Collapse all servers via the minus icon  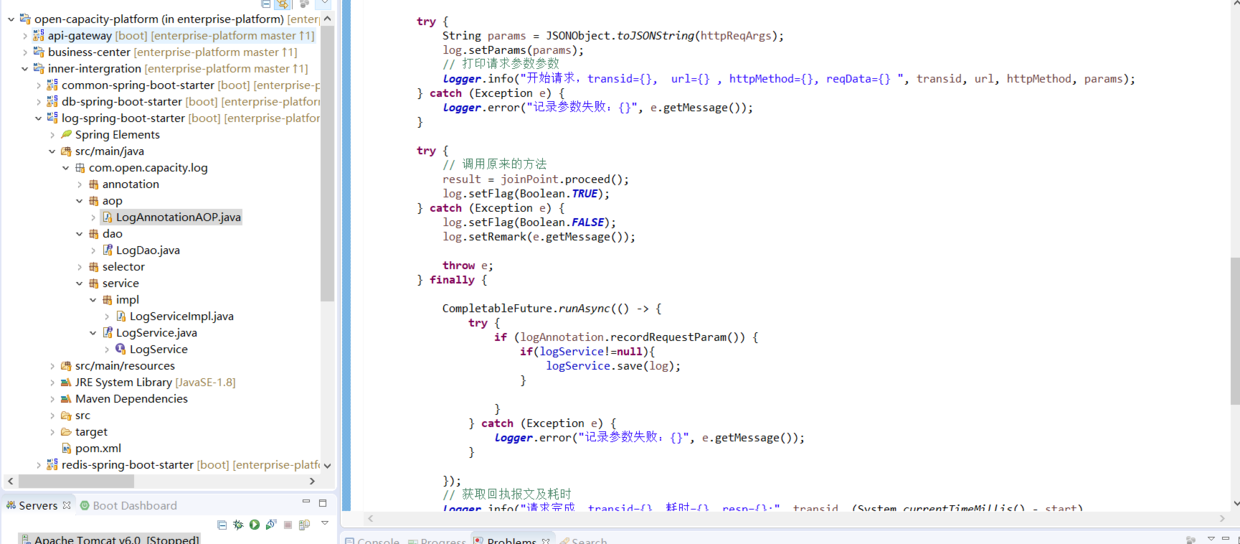coord(222,525)
